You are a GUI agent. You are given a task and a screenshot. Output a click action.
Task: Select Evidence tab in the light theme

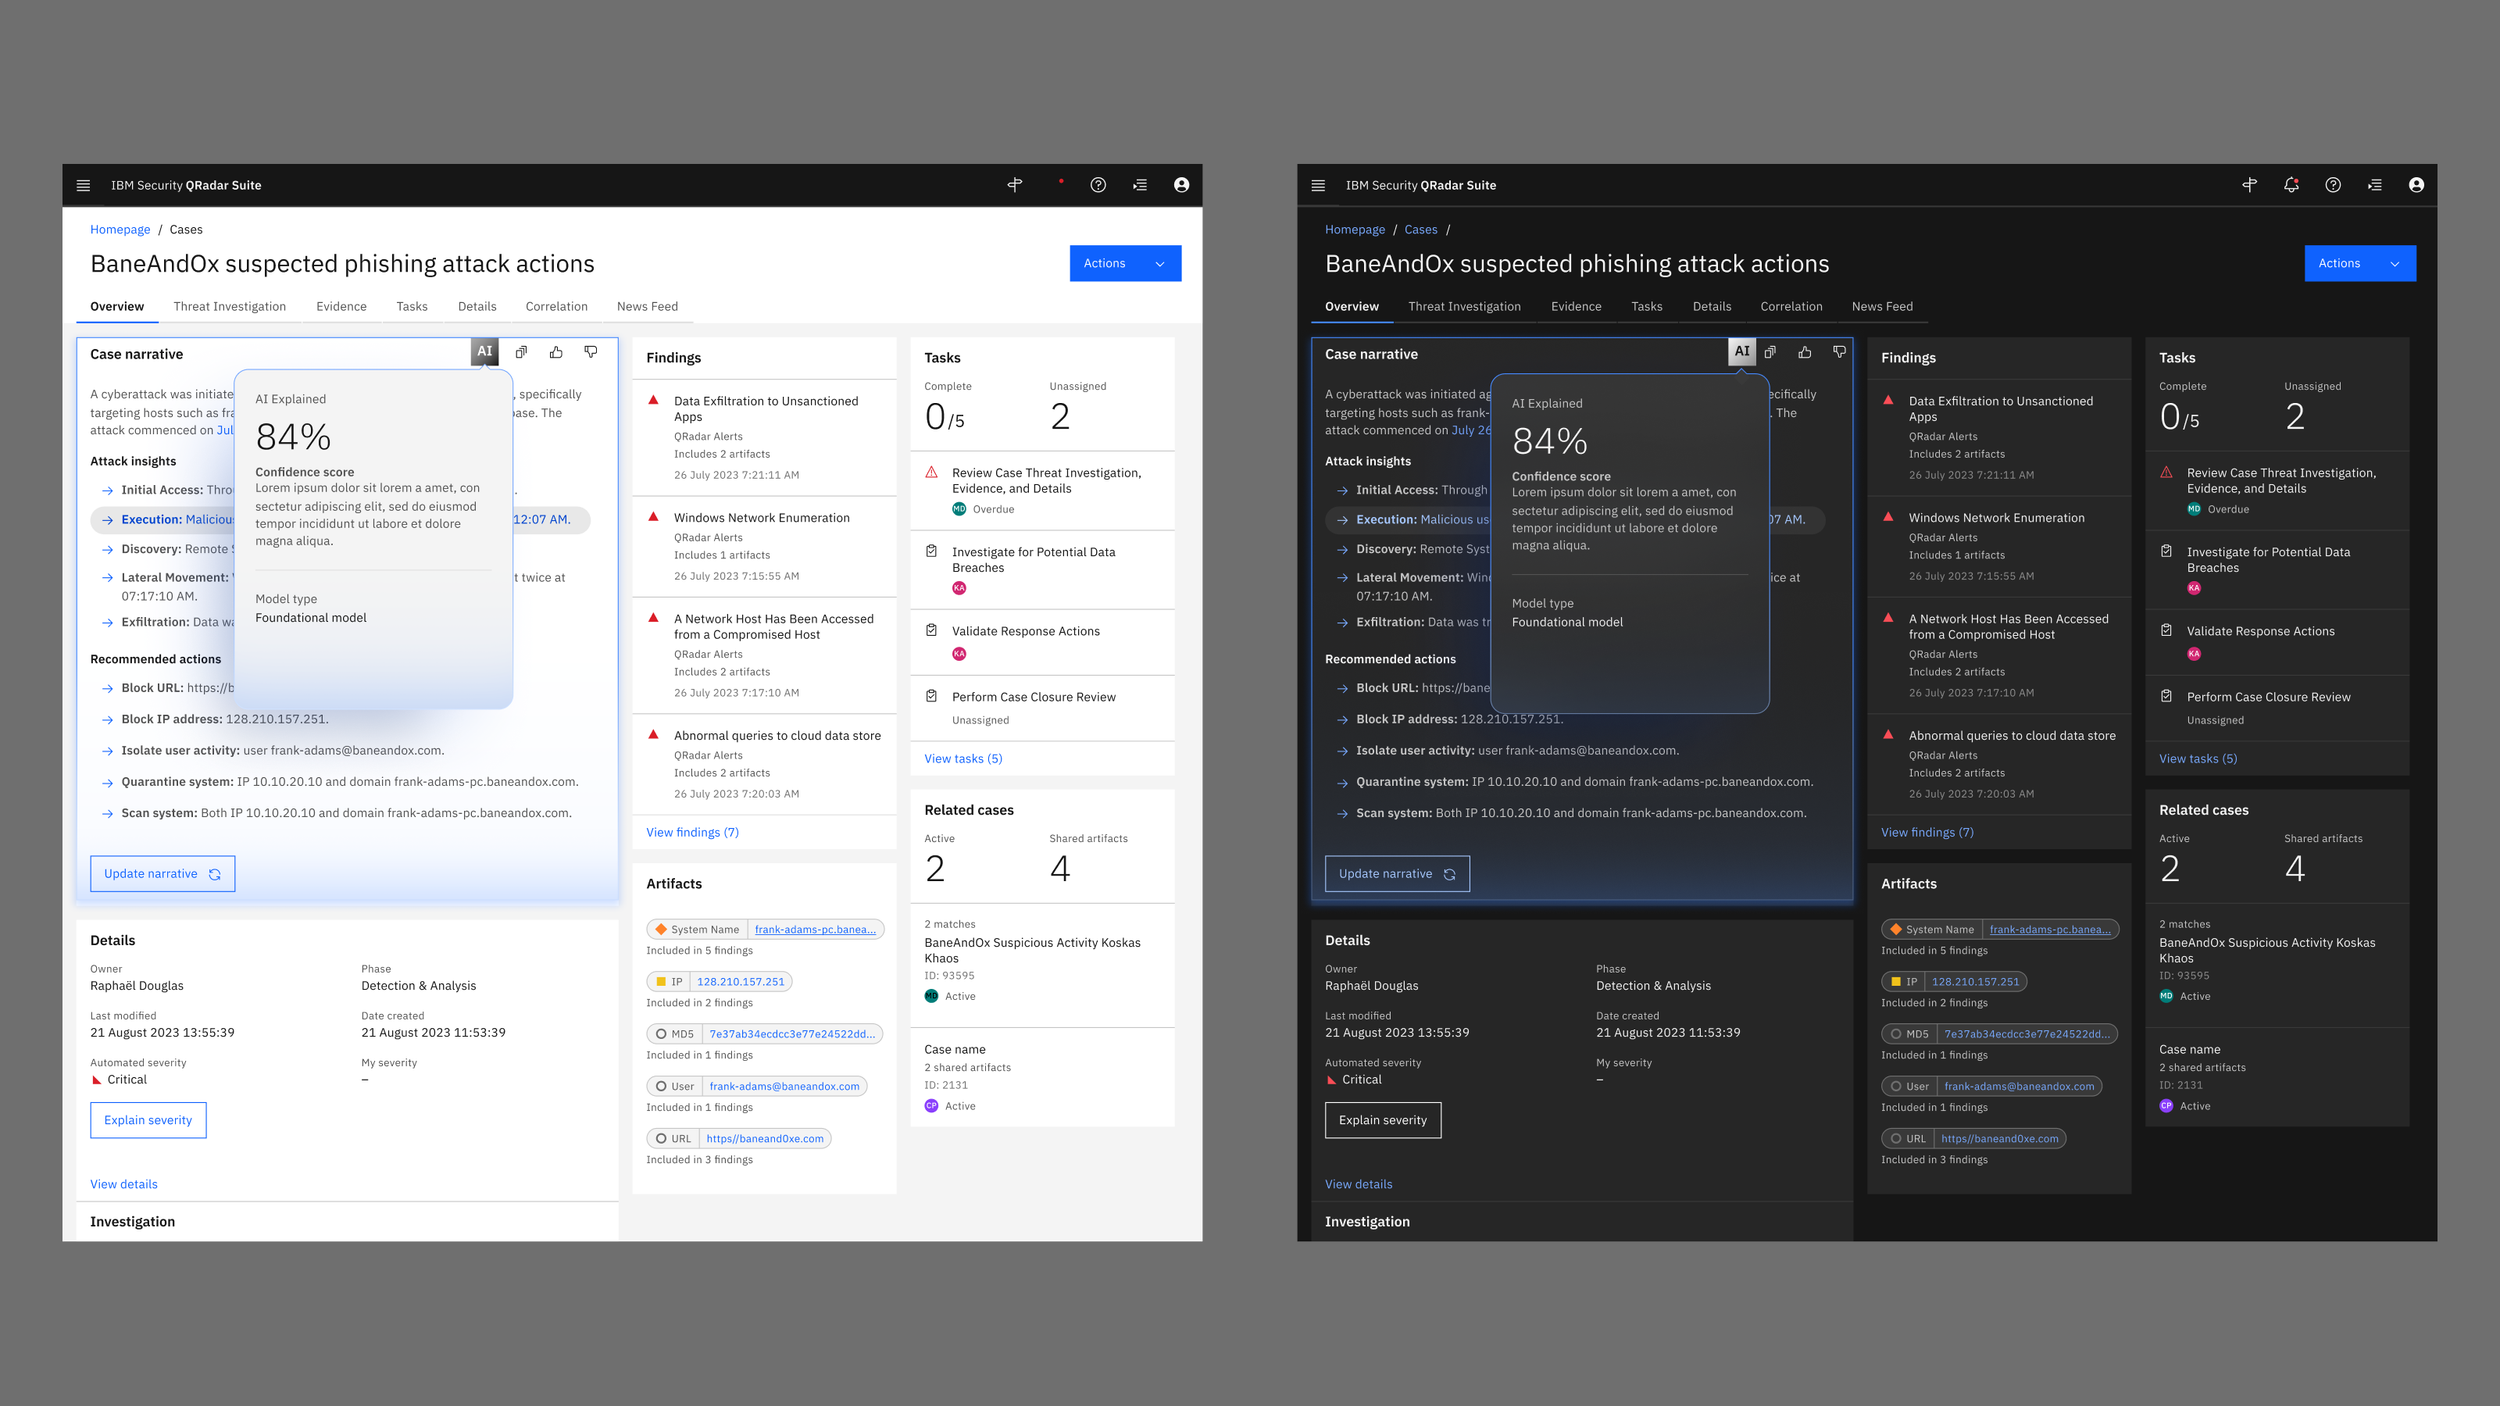click(x=341, y=307)
